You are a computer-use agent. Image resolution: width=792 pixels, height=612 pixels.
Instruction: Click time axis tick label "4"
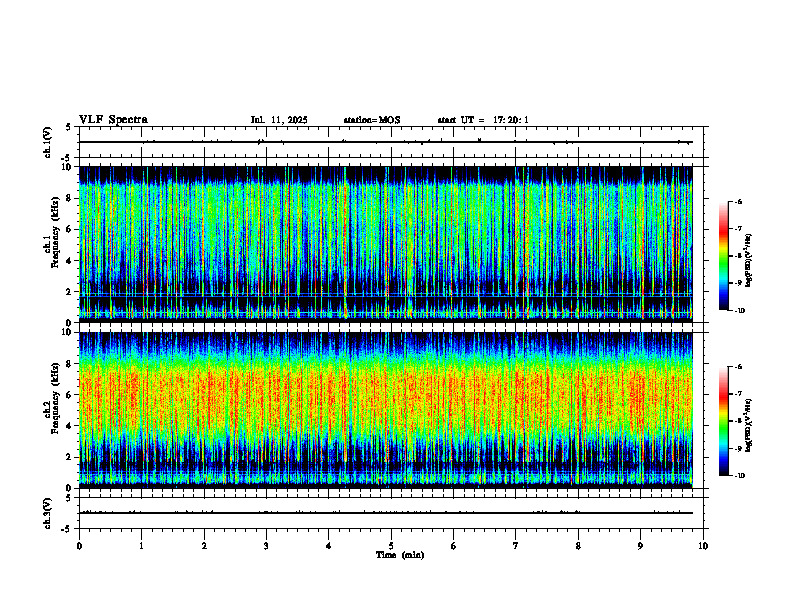coord(329,546)
